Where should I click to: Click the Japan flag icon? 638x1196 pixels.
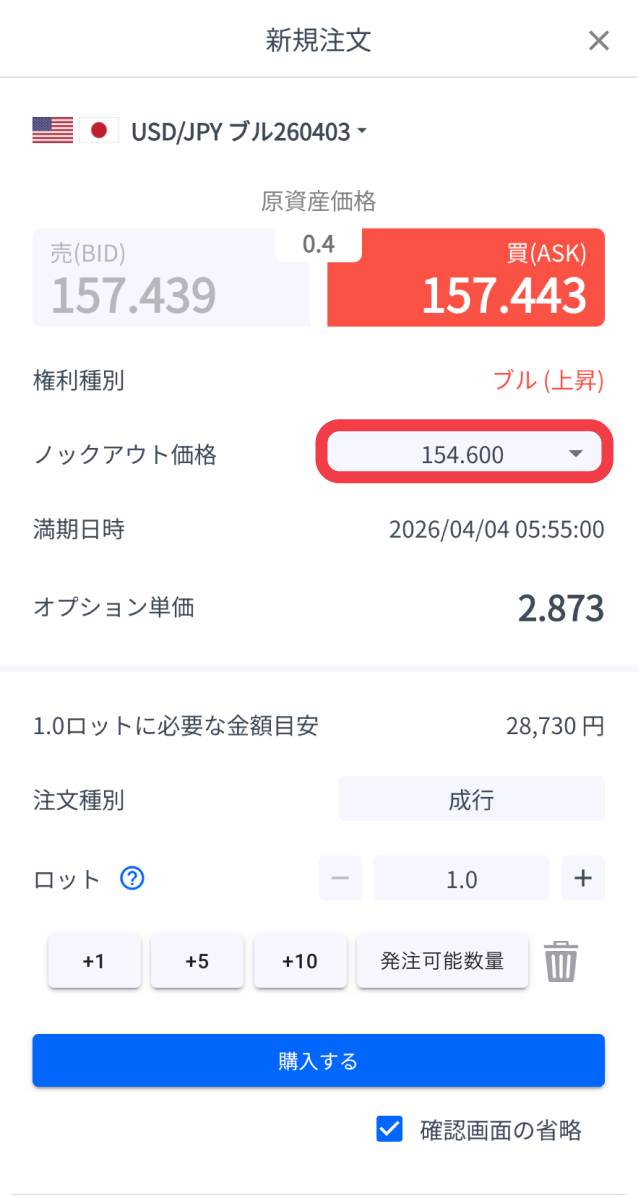100,130
